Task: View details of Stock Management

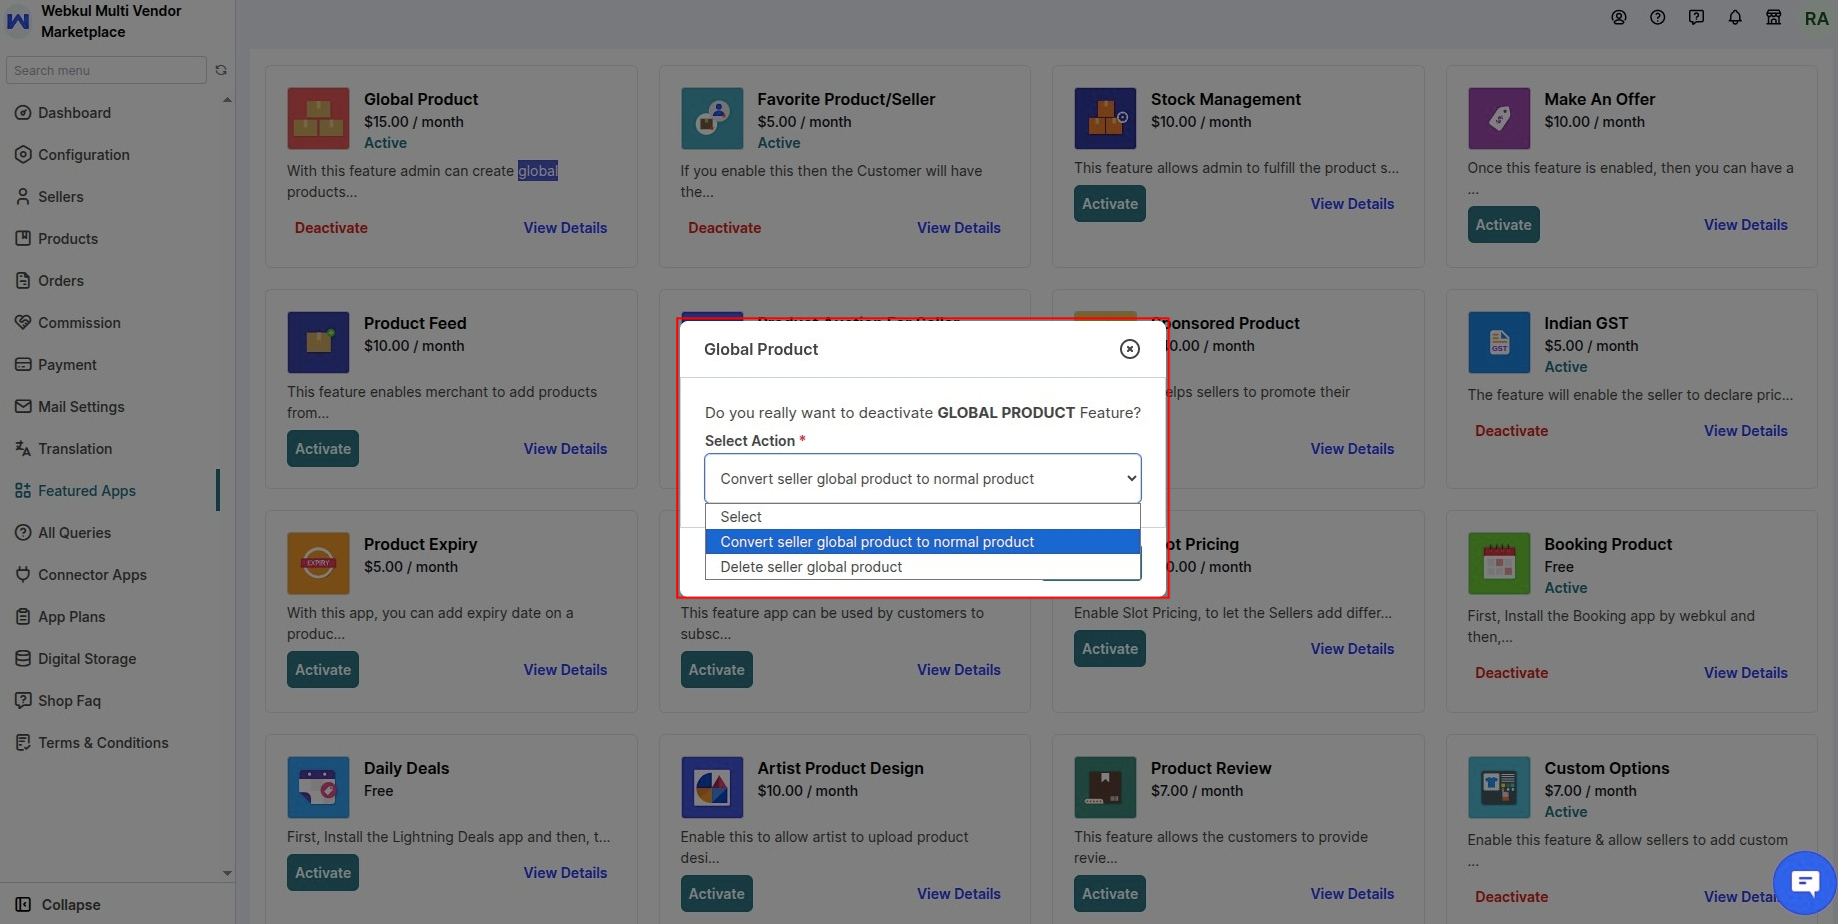Action: pos(1352,204)
